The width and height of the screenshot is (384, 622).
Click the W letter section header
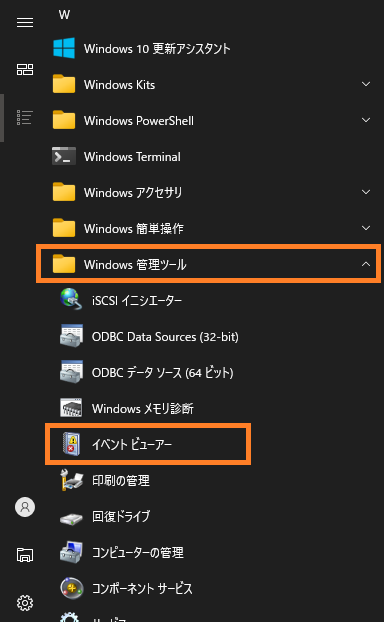point(64,15)
